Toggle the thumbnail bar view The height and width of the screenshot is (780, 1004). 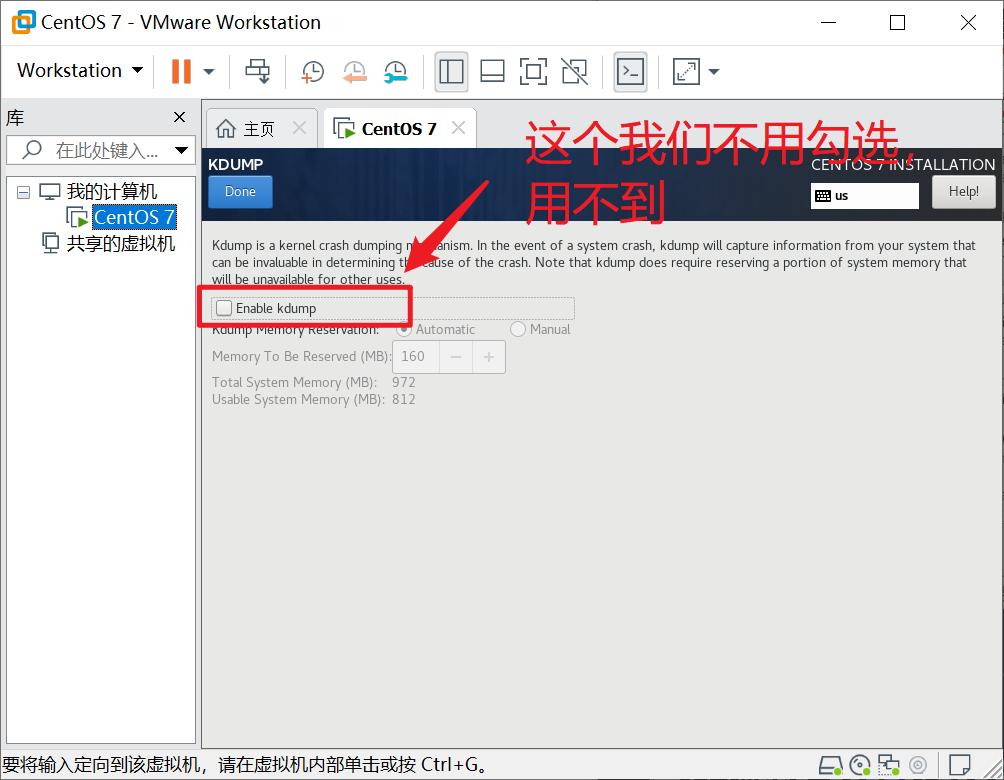(x=492, y=71)
